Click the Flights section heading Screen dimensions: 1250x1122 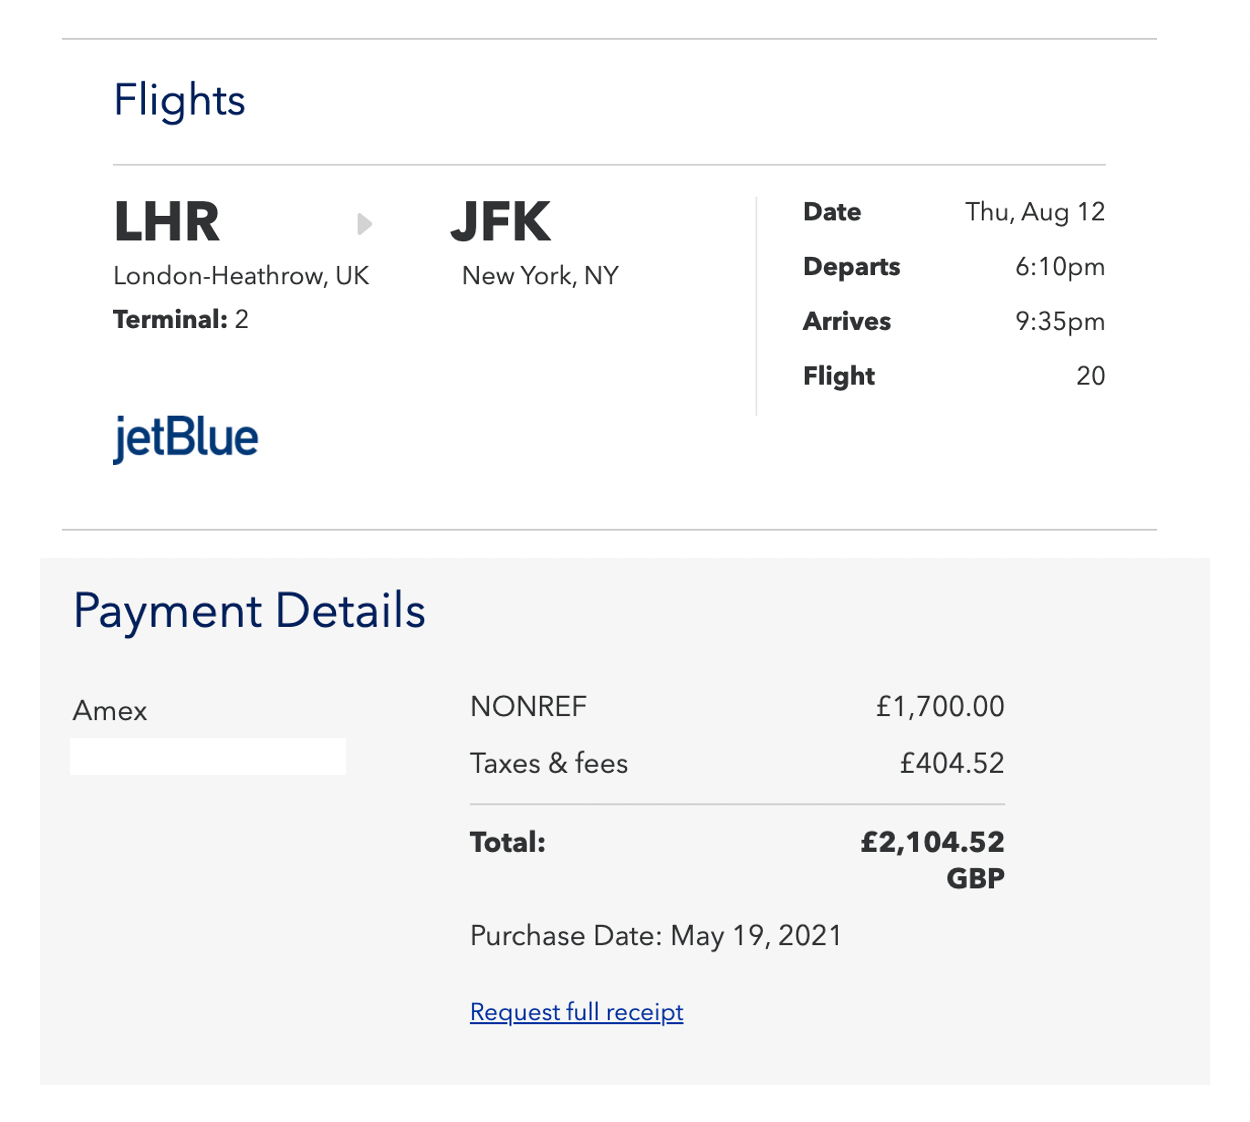tap(179, 100)
